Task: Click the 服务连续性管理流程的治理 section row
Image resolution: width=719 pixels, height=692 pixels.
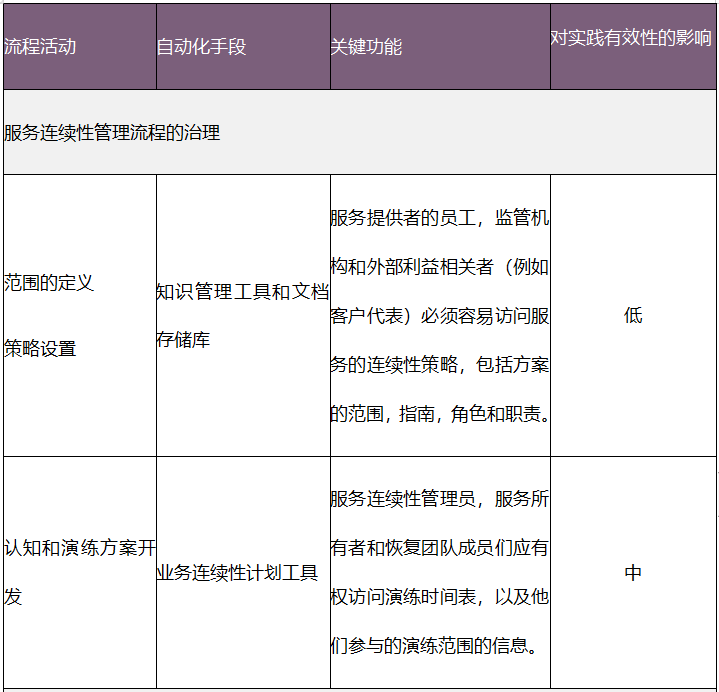Action: click(x=112, y=132)
